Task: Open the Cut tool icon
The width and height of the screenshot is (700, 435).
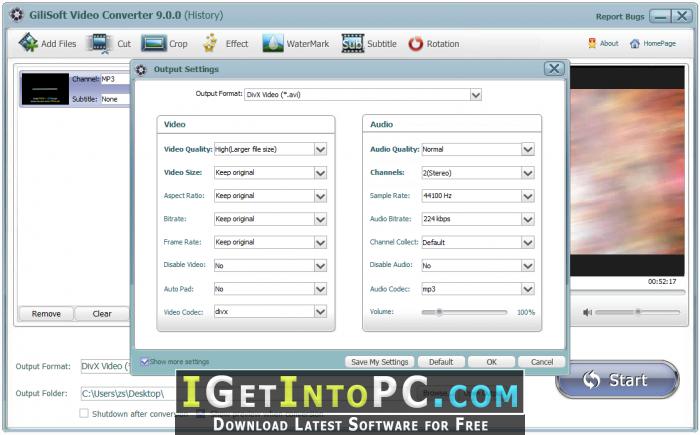Action: pyautogui.click(x=100, y=43)
